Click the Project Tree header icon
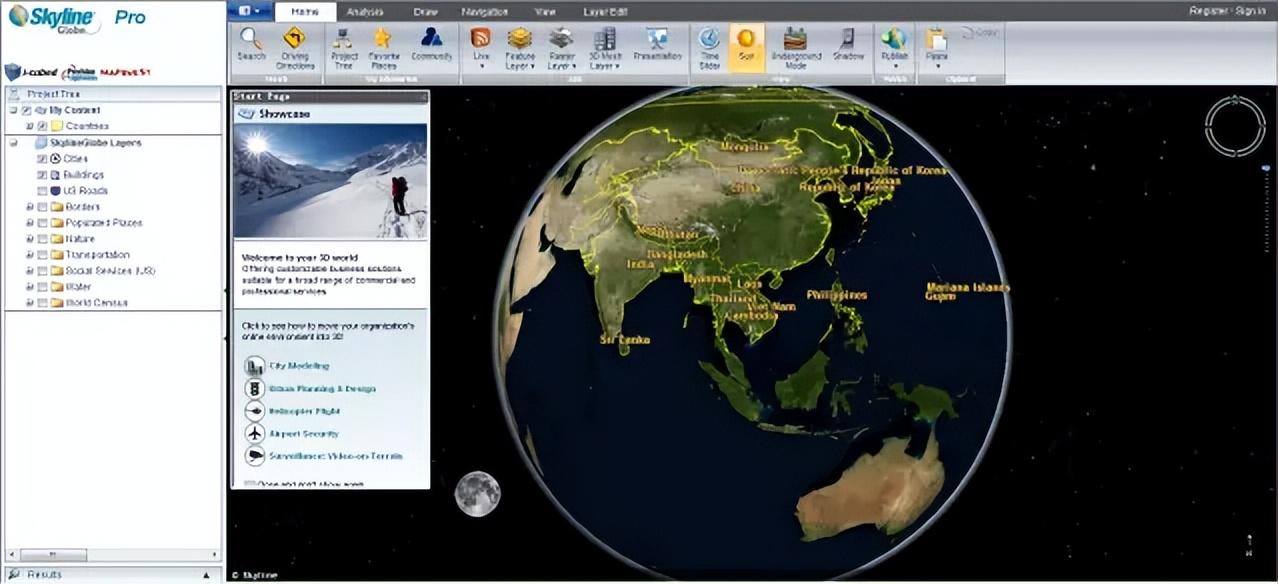The height and width of the screenshot is (584, 1278). tap(14, 93)
